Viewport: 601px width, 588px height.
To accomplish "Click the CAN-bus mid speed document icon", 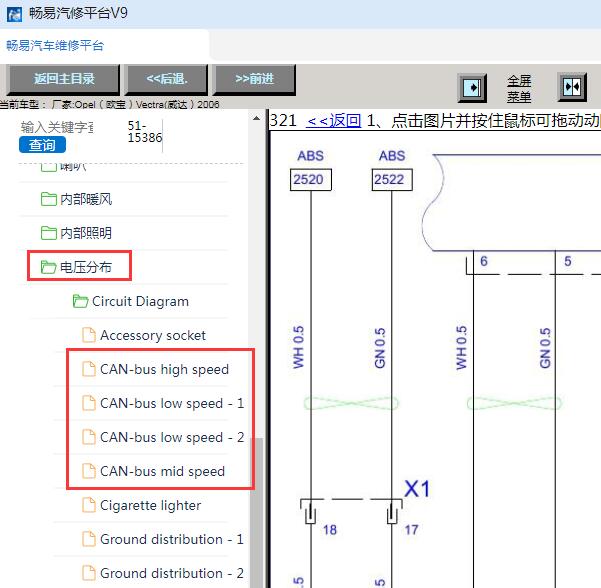I will click(89, 471).
